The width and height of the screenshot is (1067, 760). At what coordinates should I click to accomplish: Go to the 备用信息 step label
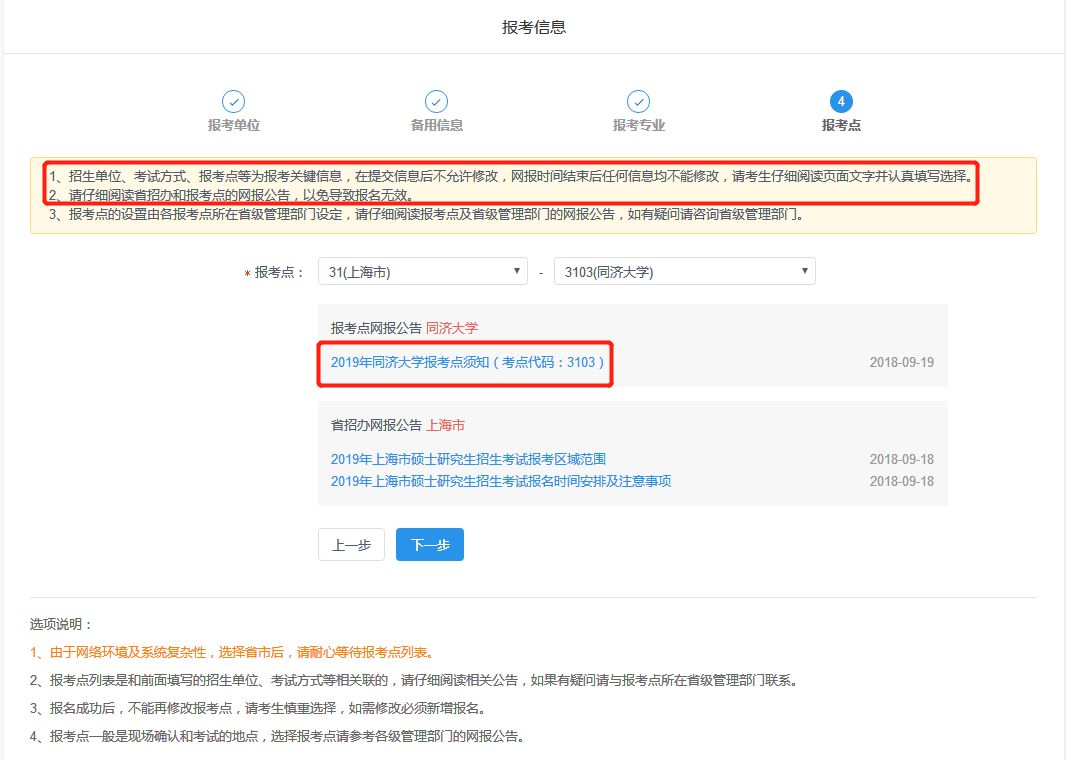coord(436,126)
